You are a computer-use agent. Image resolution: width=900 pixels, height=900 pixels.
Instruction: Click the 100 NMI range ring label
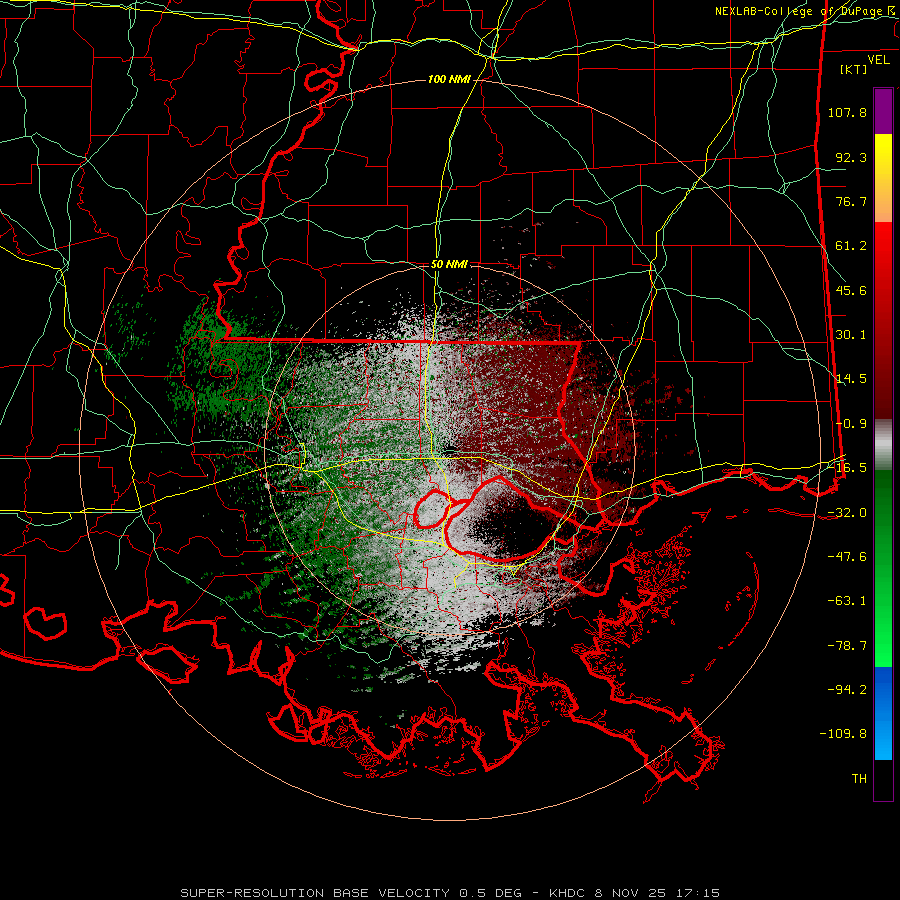pos(449,79)
